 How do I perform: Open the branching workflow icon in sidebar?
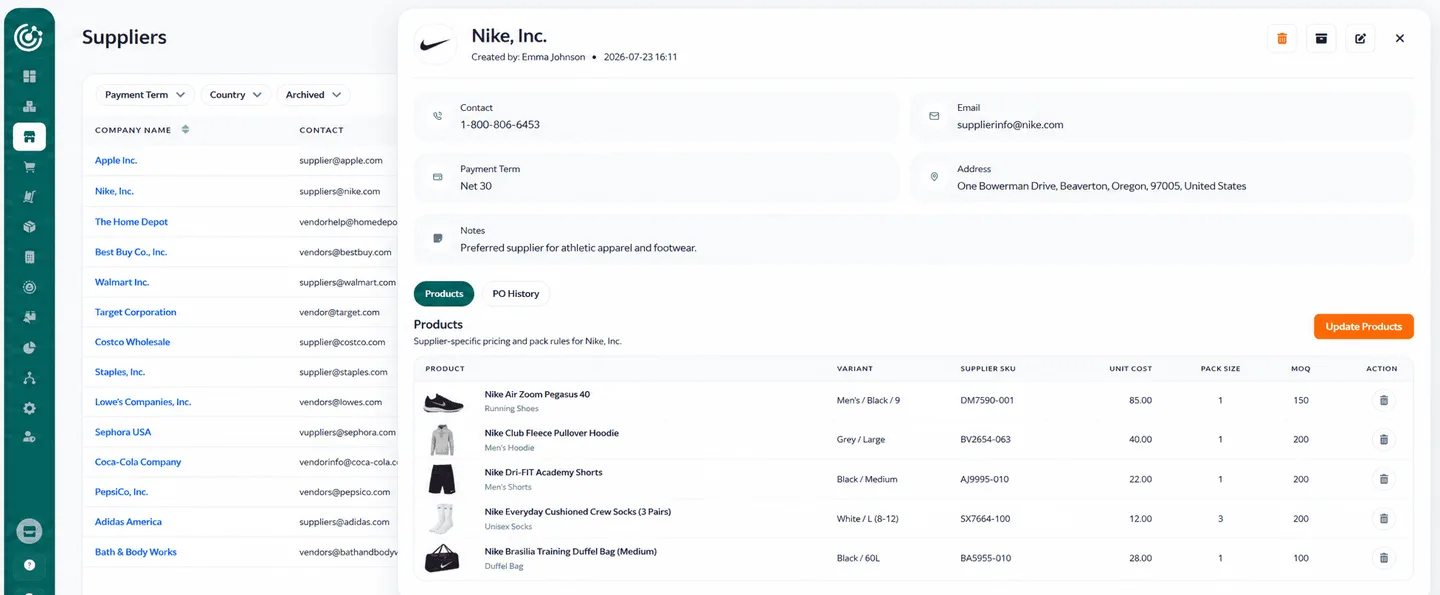[x=29, y=378]
